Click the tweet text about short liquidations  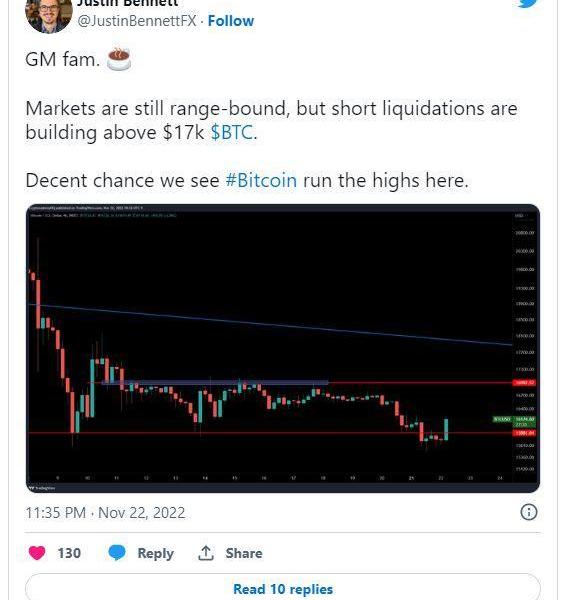(x=271, y=120)
